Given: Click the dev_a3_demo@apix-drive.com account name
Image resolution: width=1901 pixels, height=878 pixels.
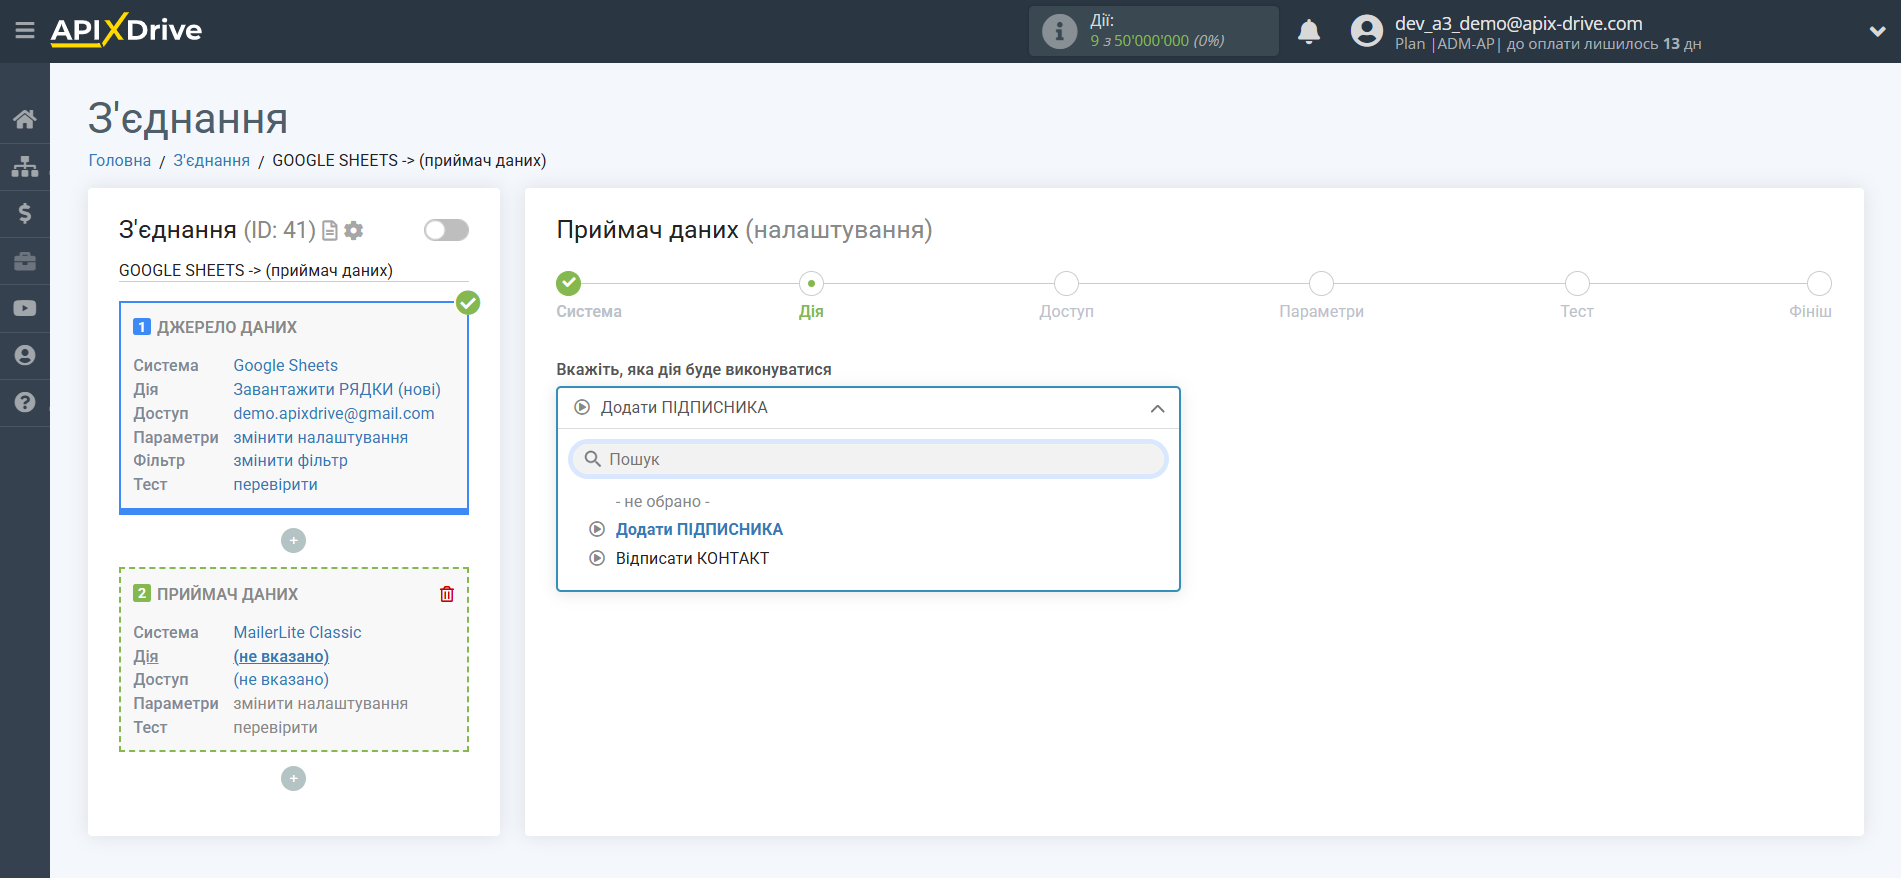Looking at the screenshot, I should tap(1518, 23).
